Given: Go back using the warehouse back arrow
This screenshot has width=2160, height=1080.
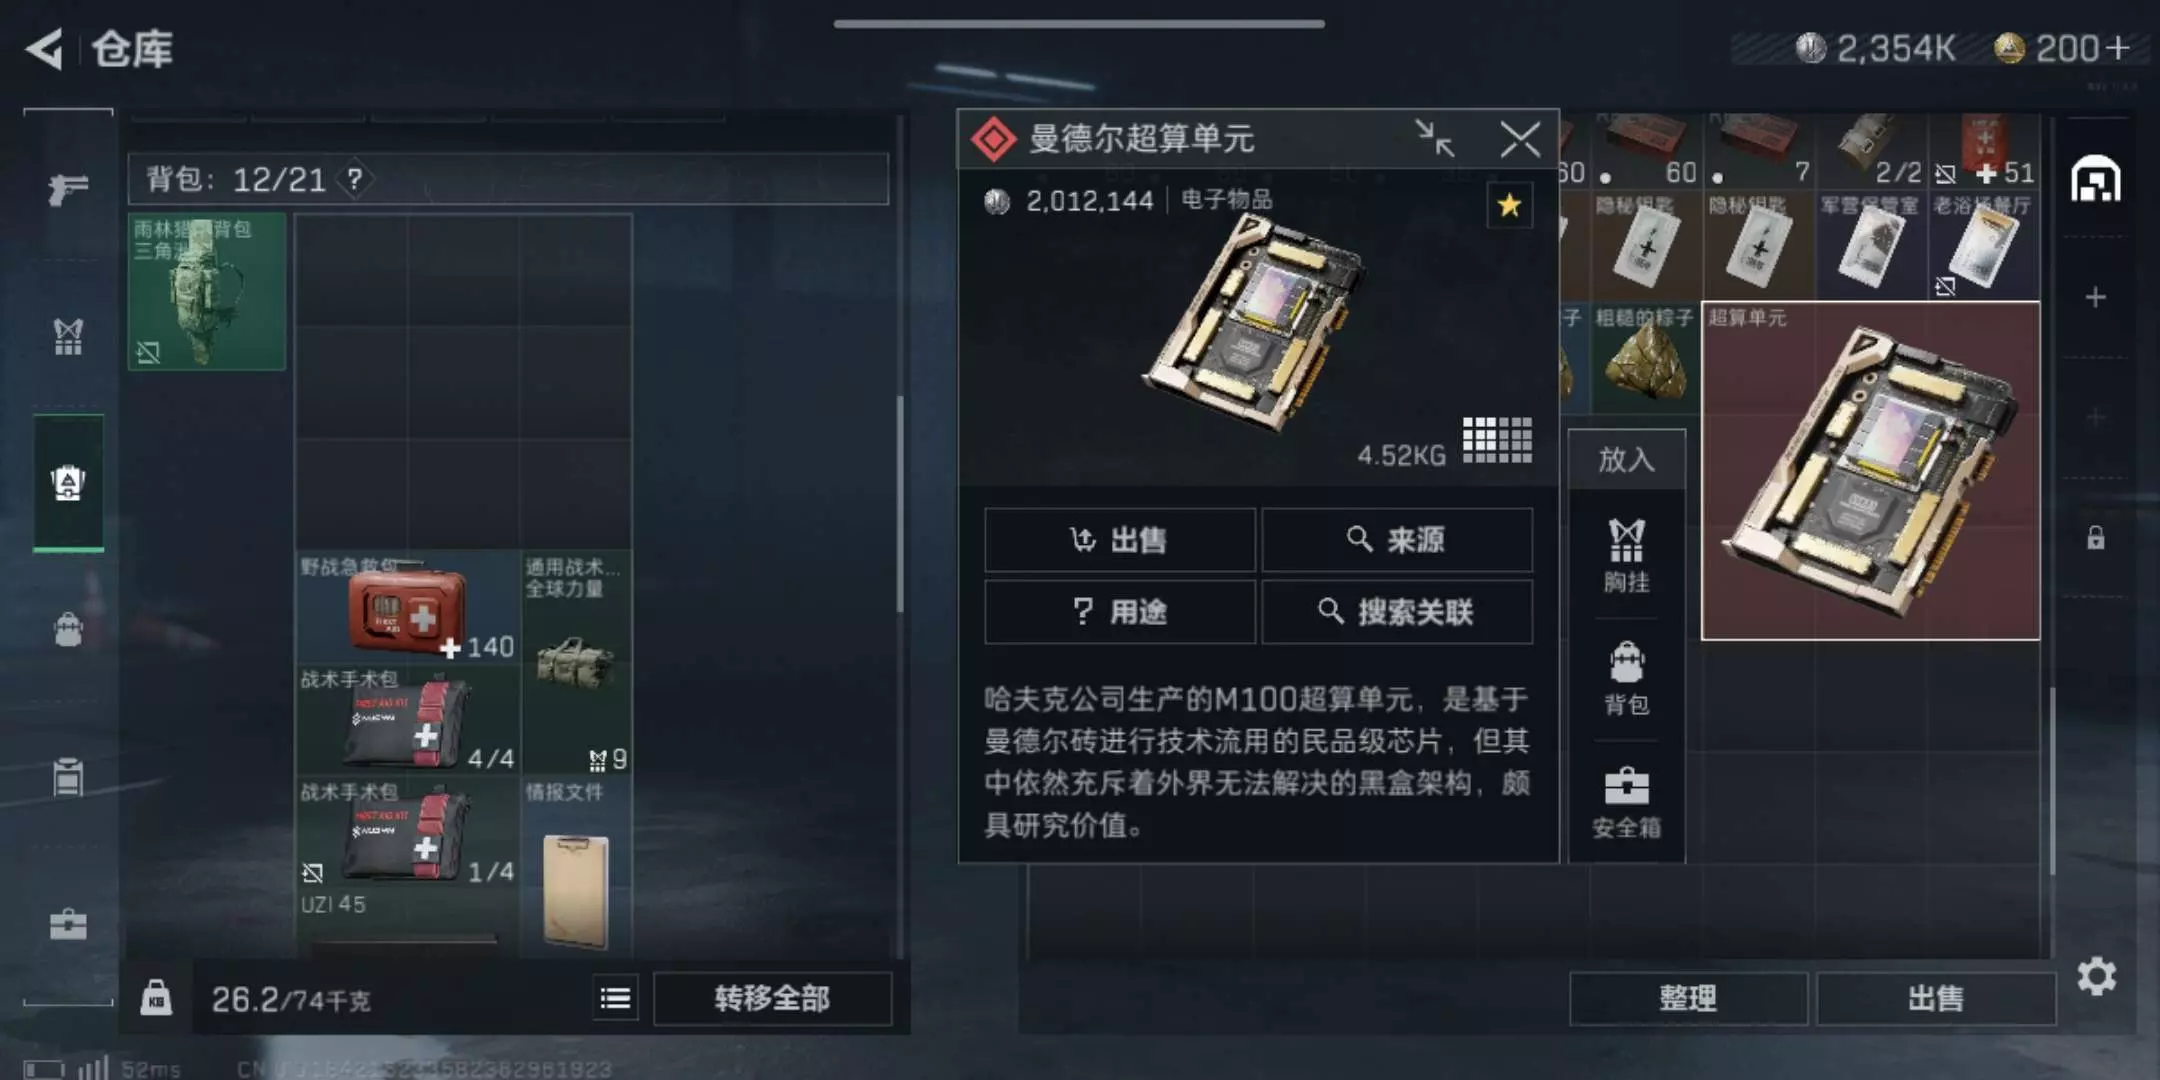Looking at the screenshot, I should tap(44, 48).
